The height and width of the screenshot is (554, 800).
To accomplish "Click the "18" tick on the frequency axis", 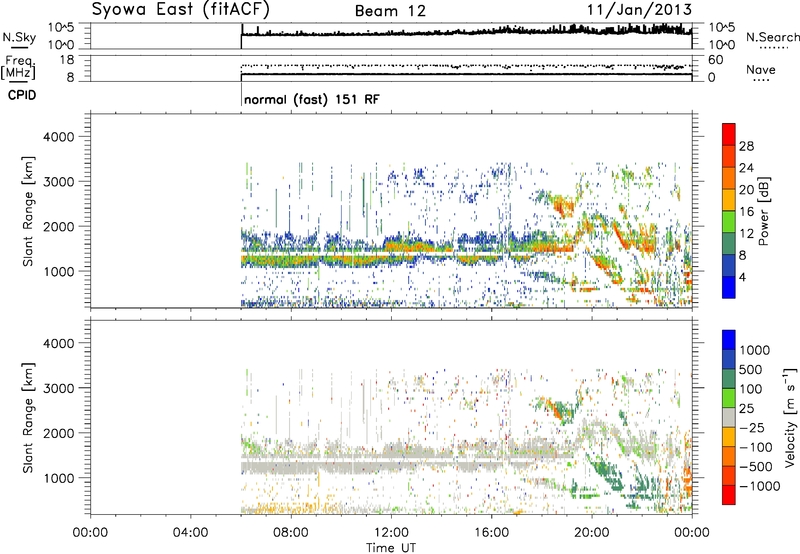I will click(67, 60).
